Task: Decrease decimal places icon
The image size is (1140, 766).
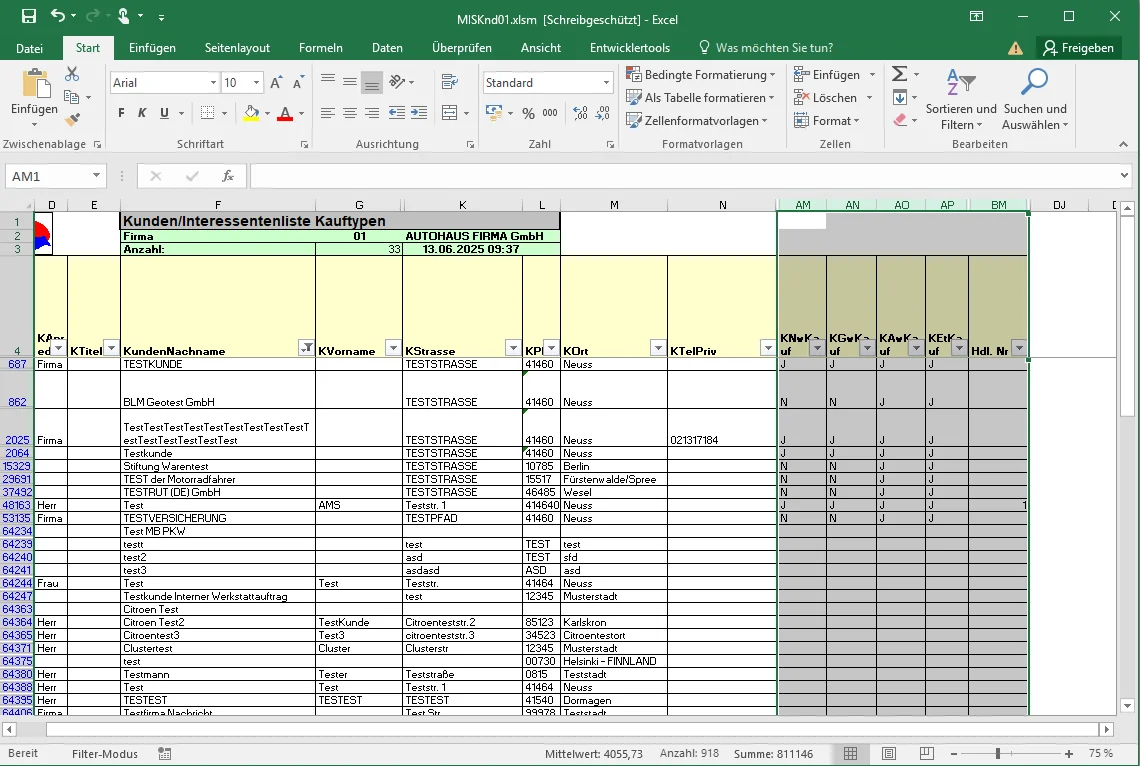Action: click(603, 113)
